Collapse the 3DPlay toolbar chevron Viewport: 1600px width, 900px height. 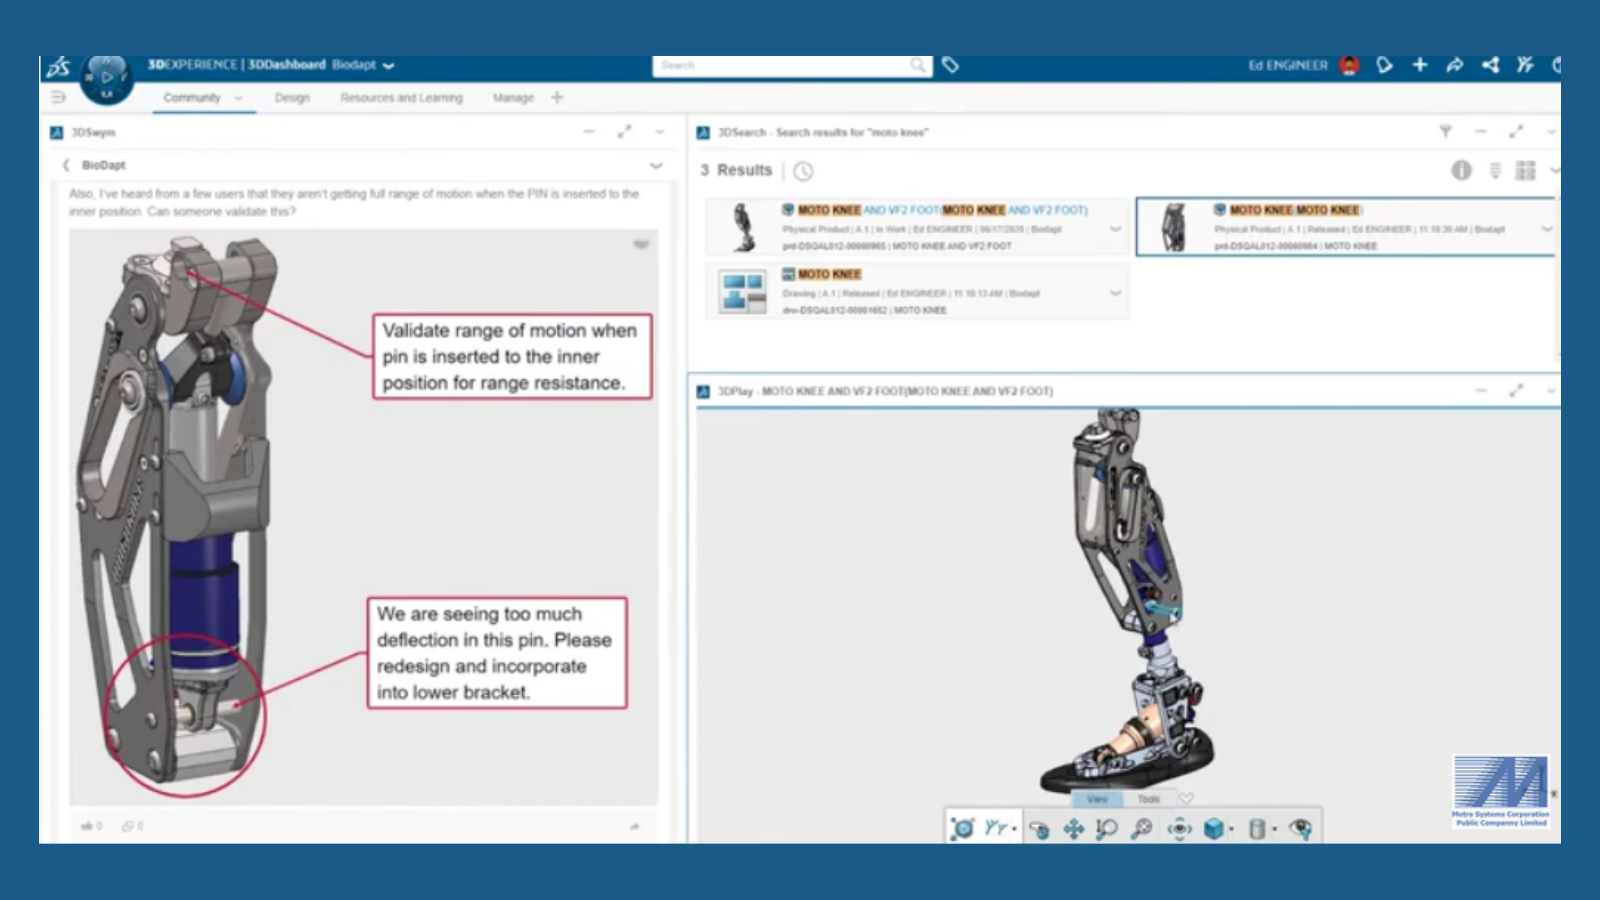1186,798
